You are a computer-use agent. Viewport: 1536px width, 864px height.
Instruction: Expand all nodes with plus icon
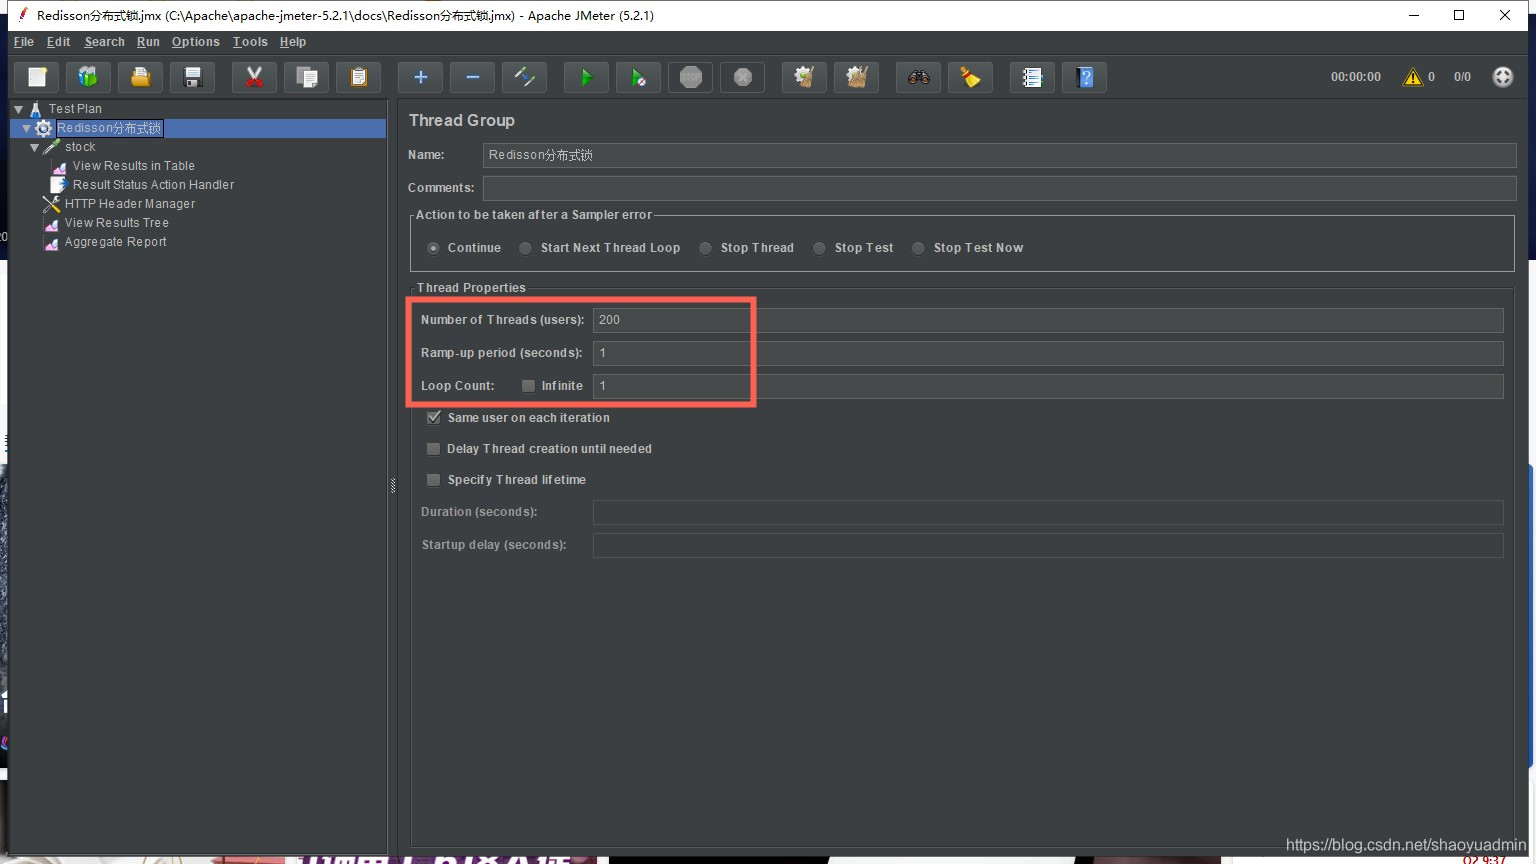click(x=420, y=77)
